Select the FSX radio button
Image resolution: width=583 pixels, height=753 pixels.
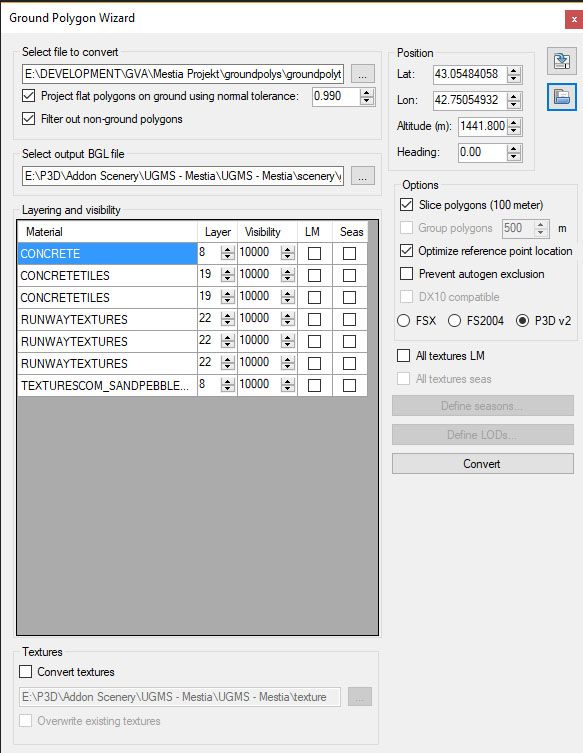tap(403, 320)
